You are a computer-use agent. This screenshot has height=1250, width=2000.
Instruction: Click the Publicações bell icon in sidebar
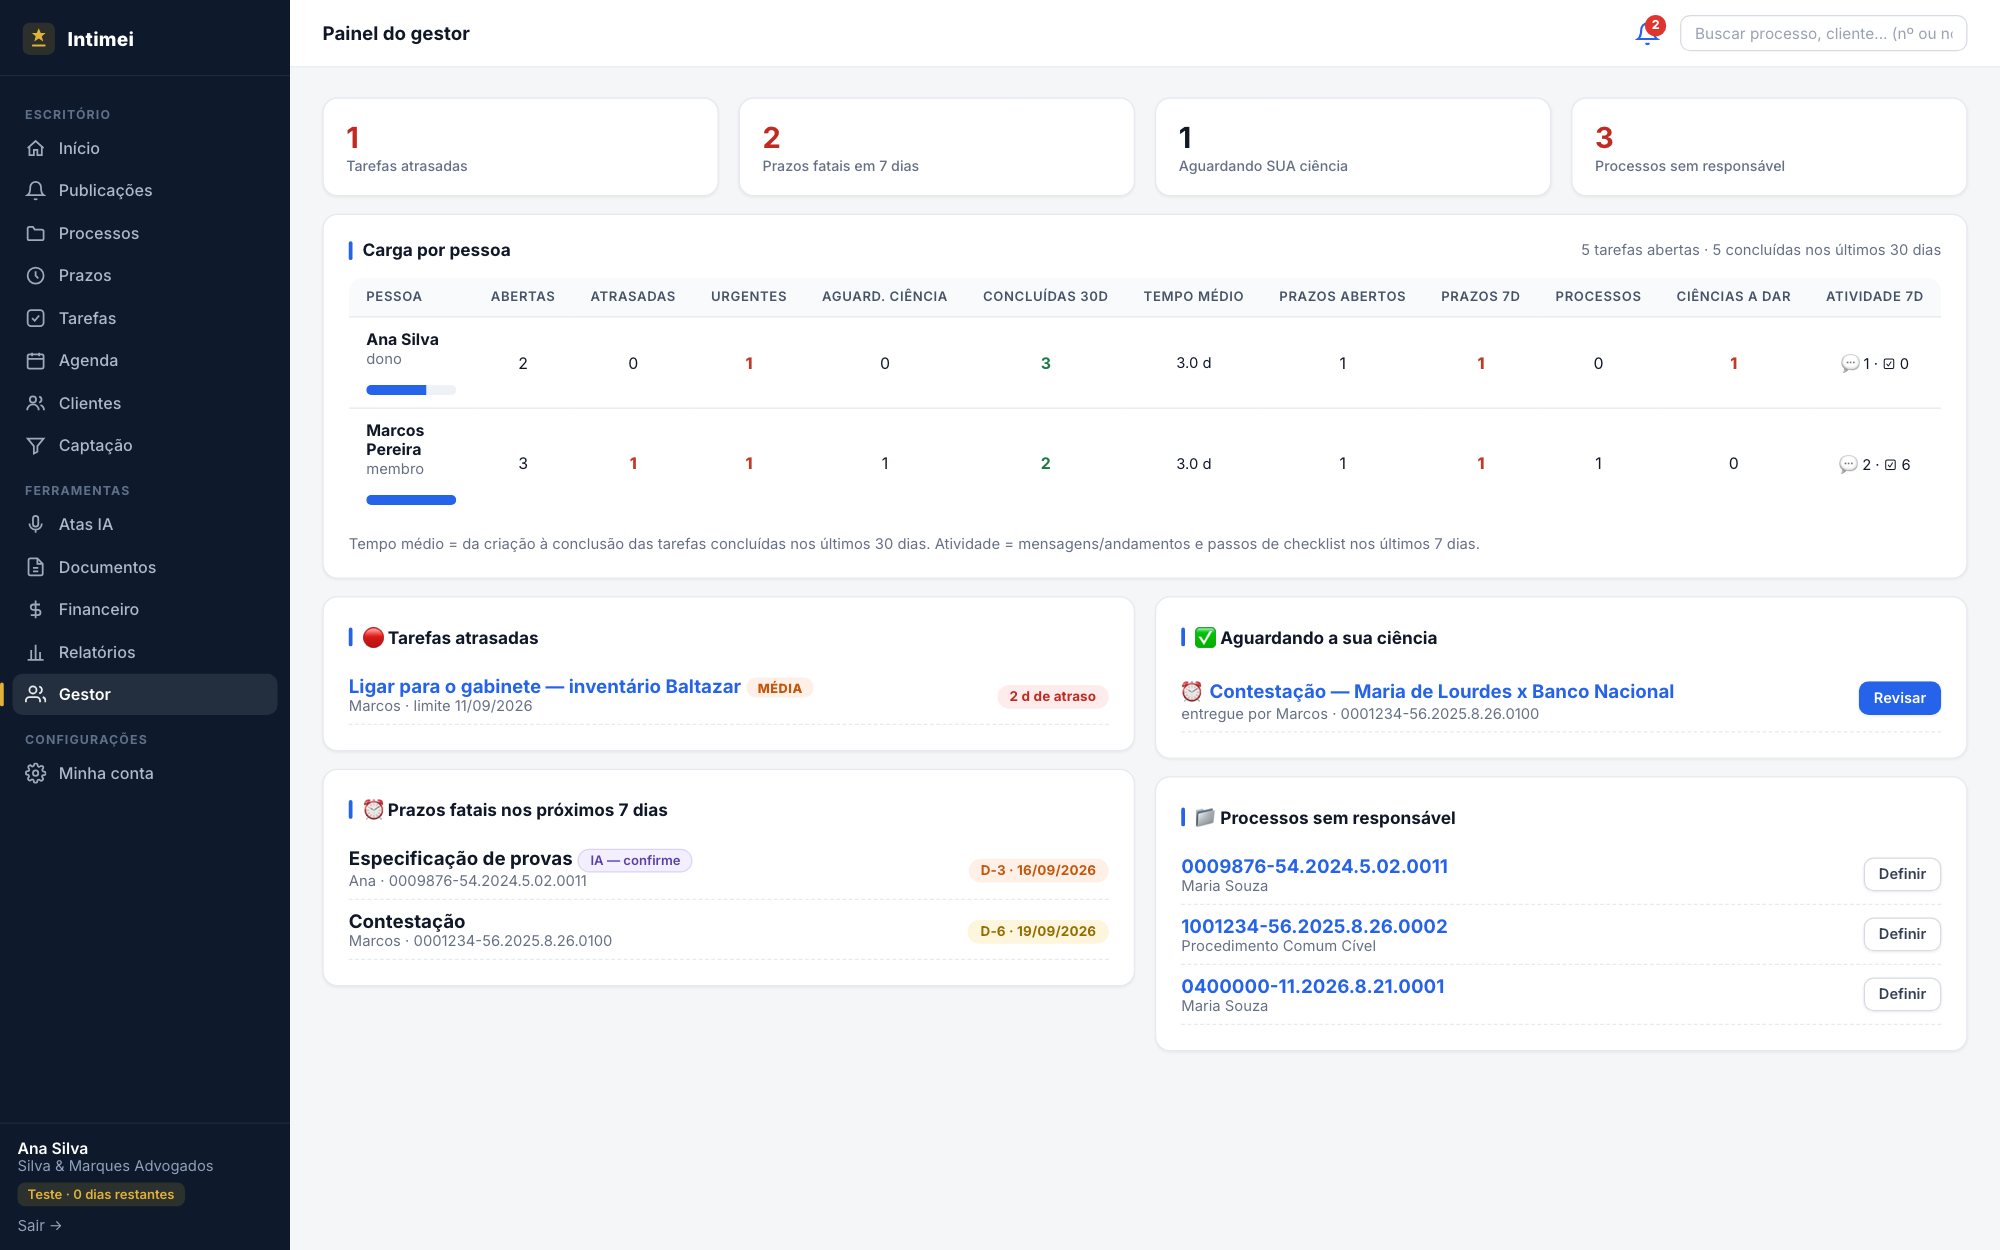click(36, 190)
